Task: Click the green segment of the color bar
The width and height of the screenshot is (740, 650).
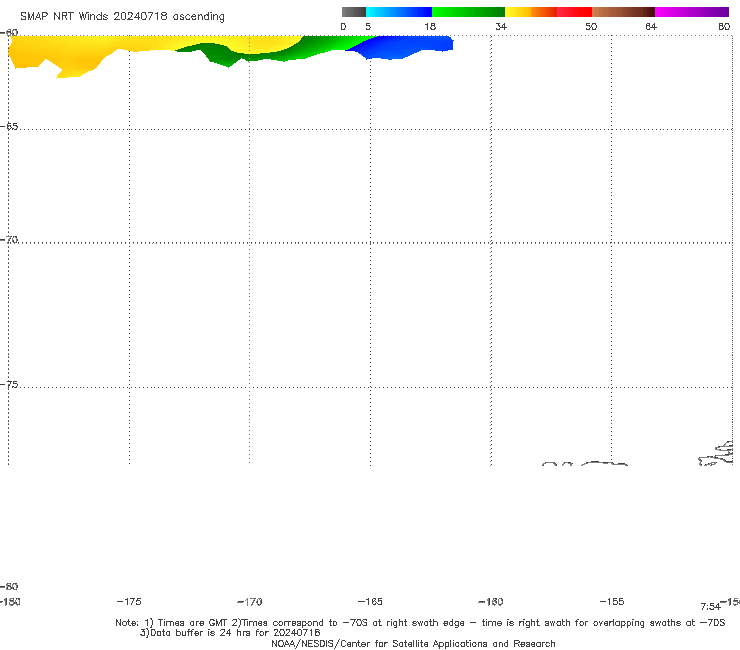Action: (468, 12)
